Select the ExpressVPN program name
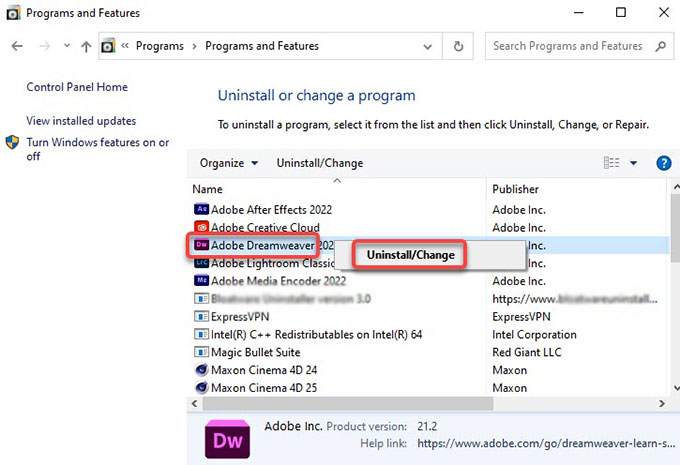680x465 pixels. pos(240,316)
